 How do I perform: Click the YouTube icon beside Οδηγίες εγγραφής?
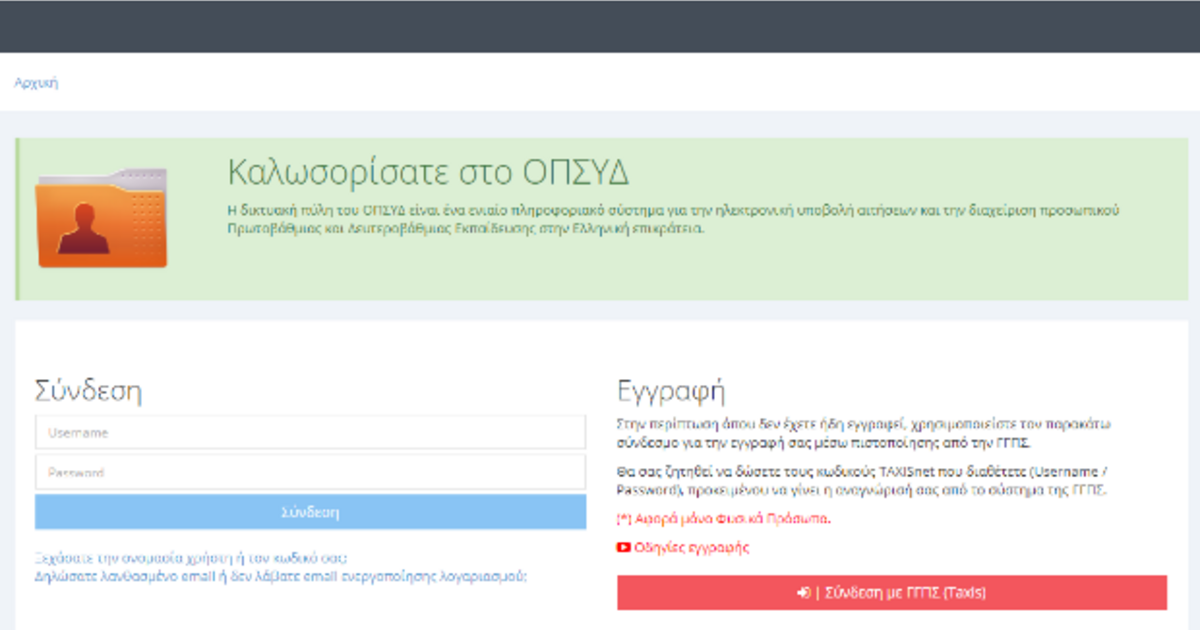tap(624, 548)
